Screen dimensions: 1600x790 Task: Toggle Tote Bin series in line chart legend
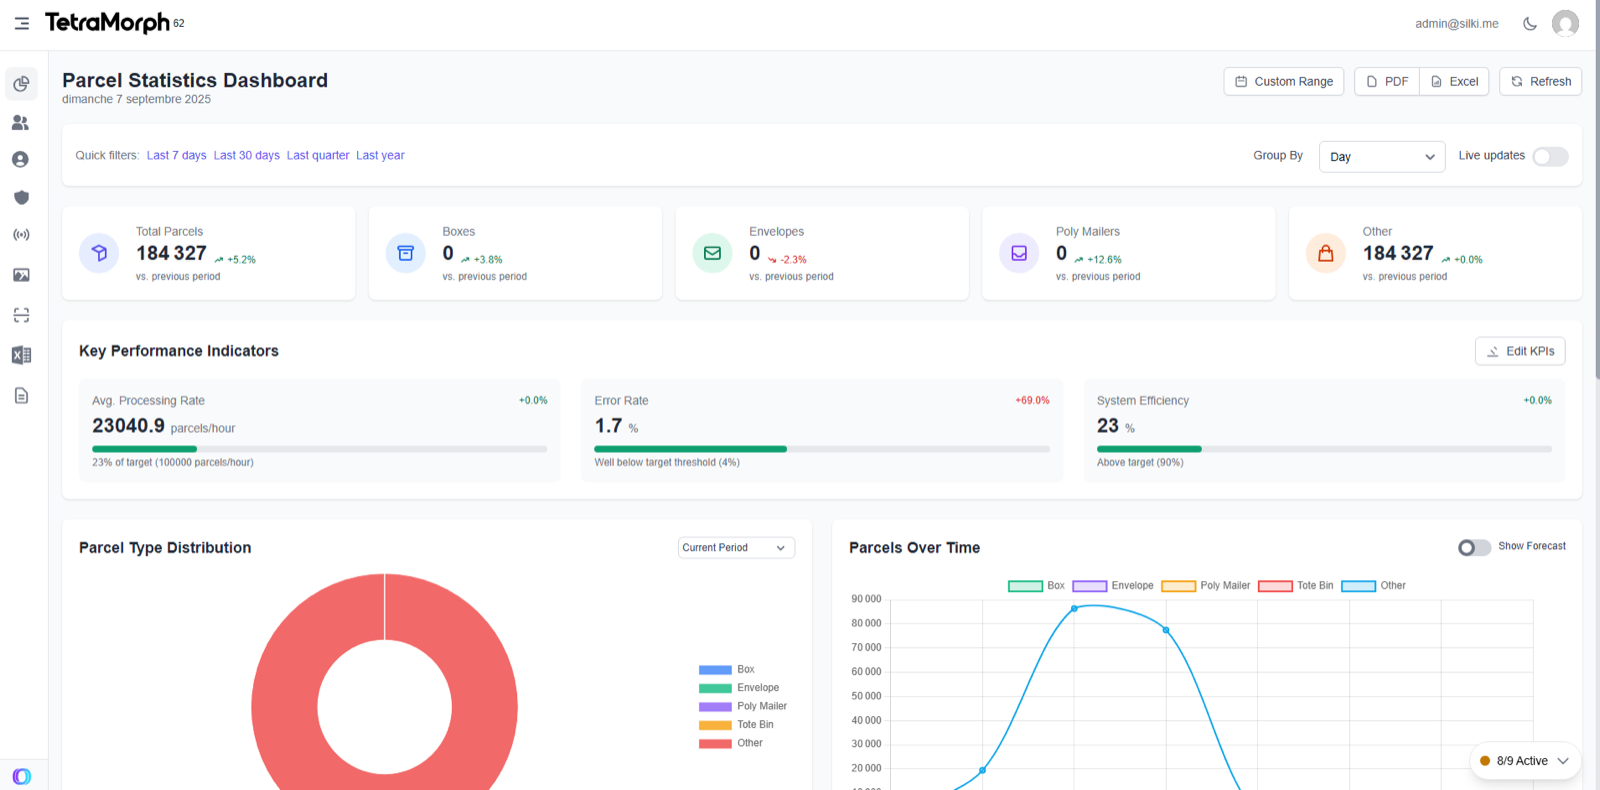pyautogui.click(x=1296, y=586)
